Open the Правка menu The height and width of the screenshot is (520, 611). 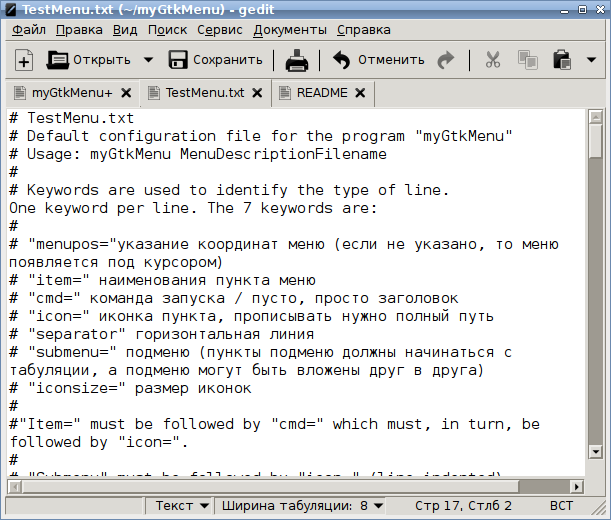(79, 30)
